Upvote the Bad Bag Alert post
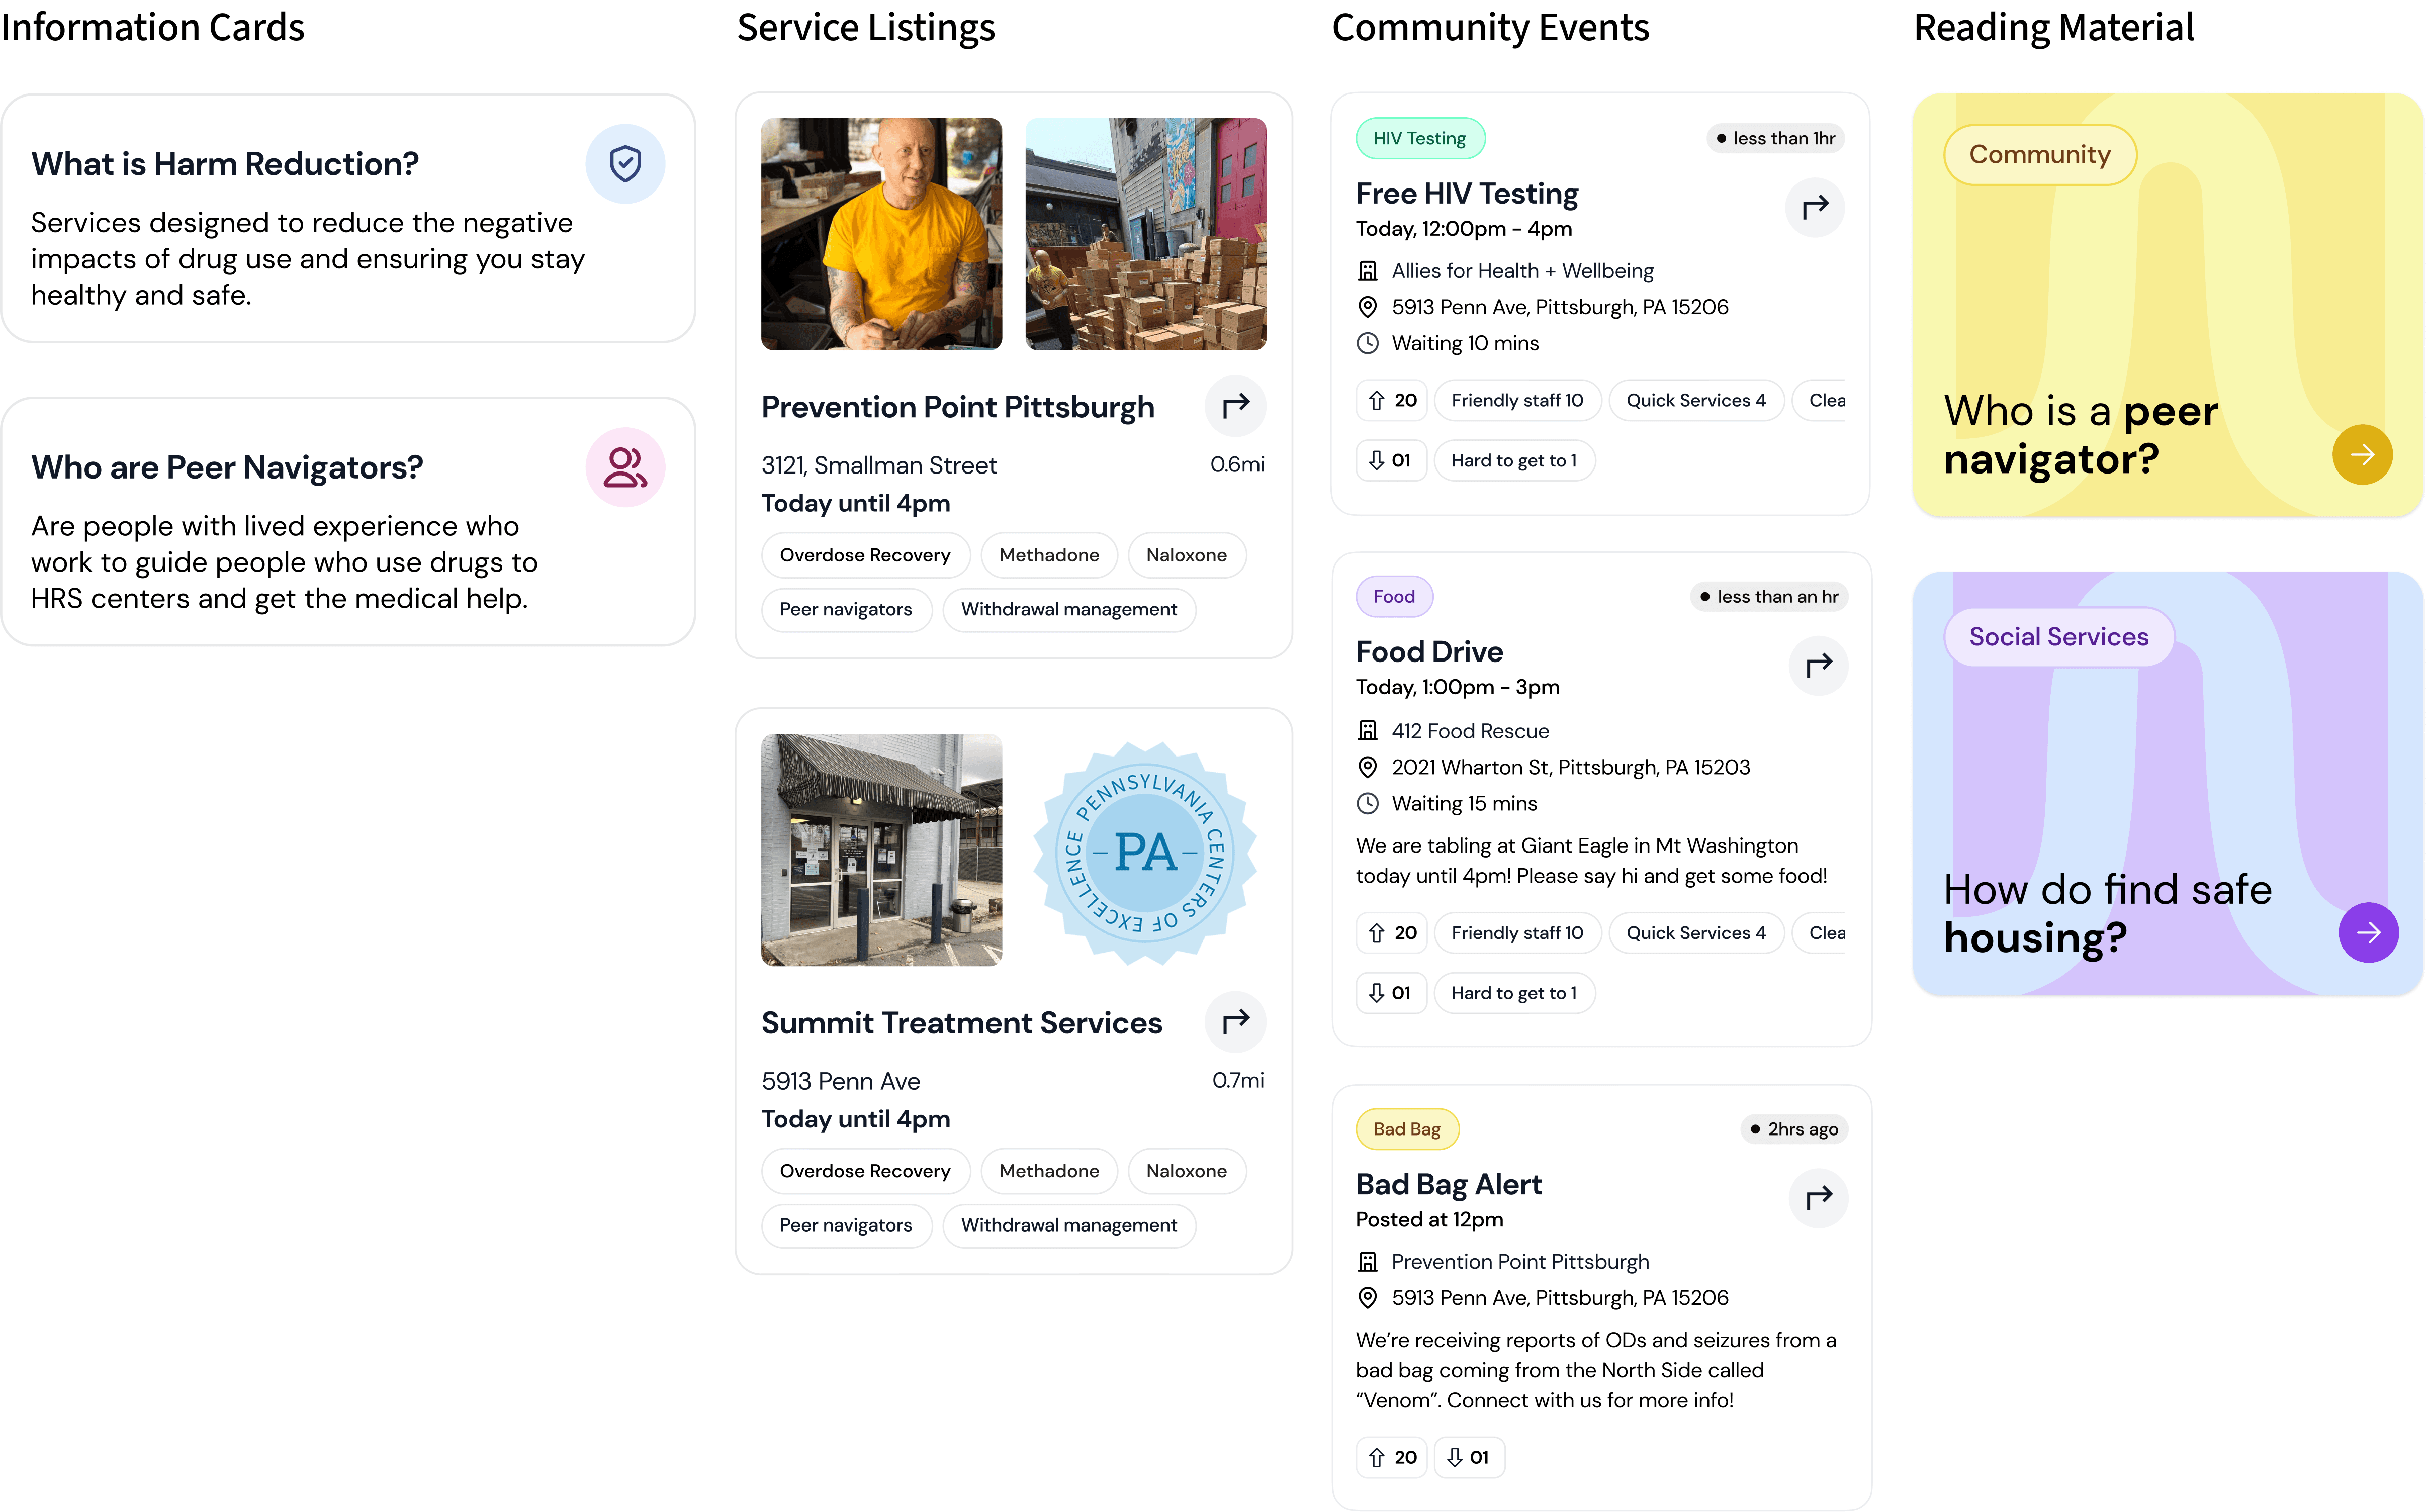This screenshot has width=2428, height=1512. [1391, 1457]
